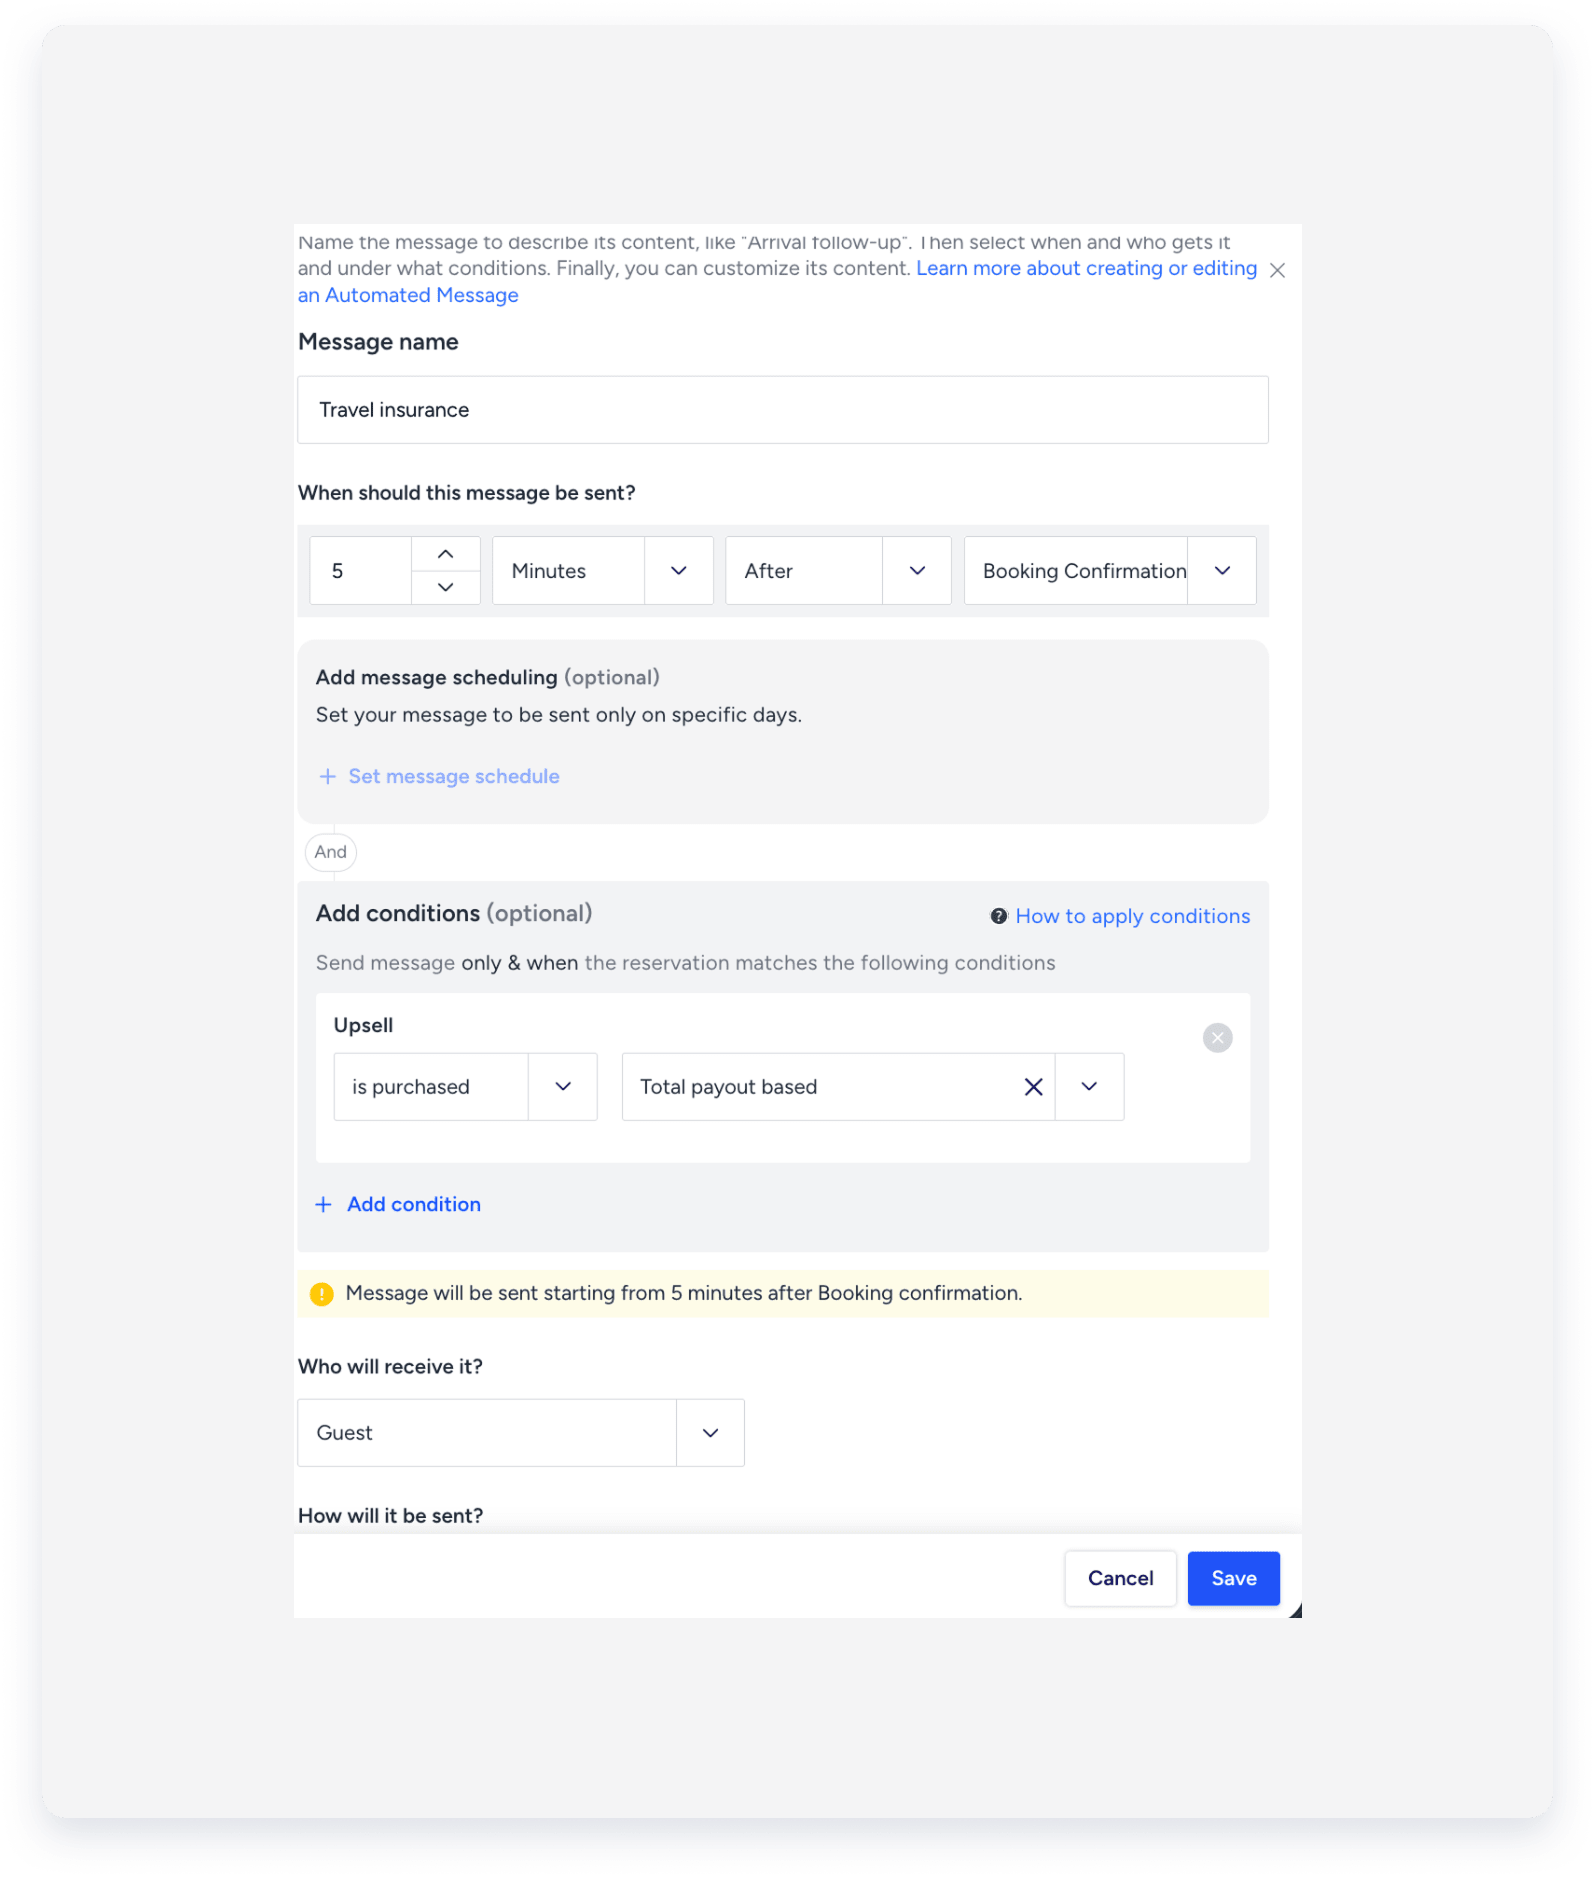
Task: Open the How to apply conditions link
Action: 1132,916
